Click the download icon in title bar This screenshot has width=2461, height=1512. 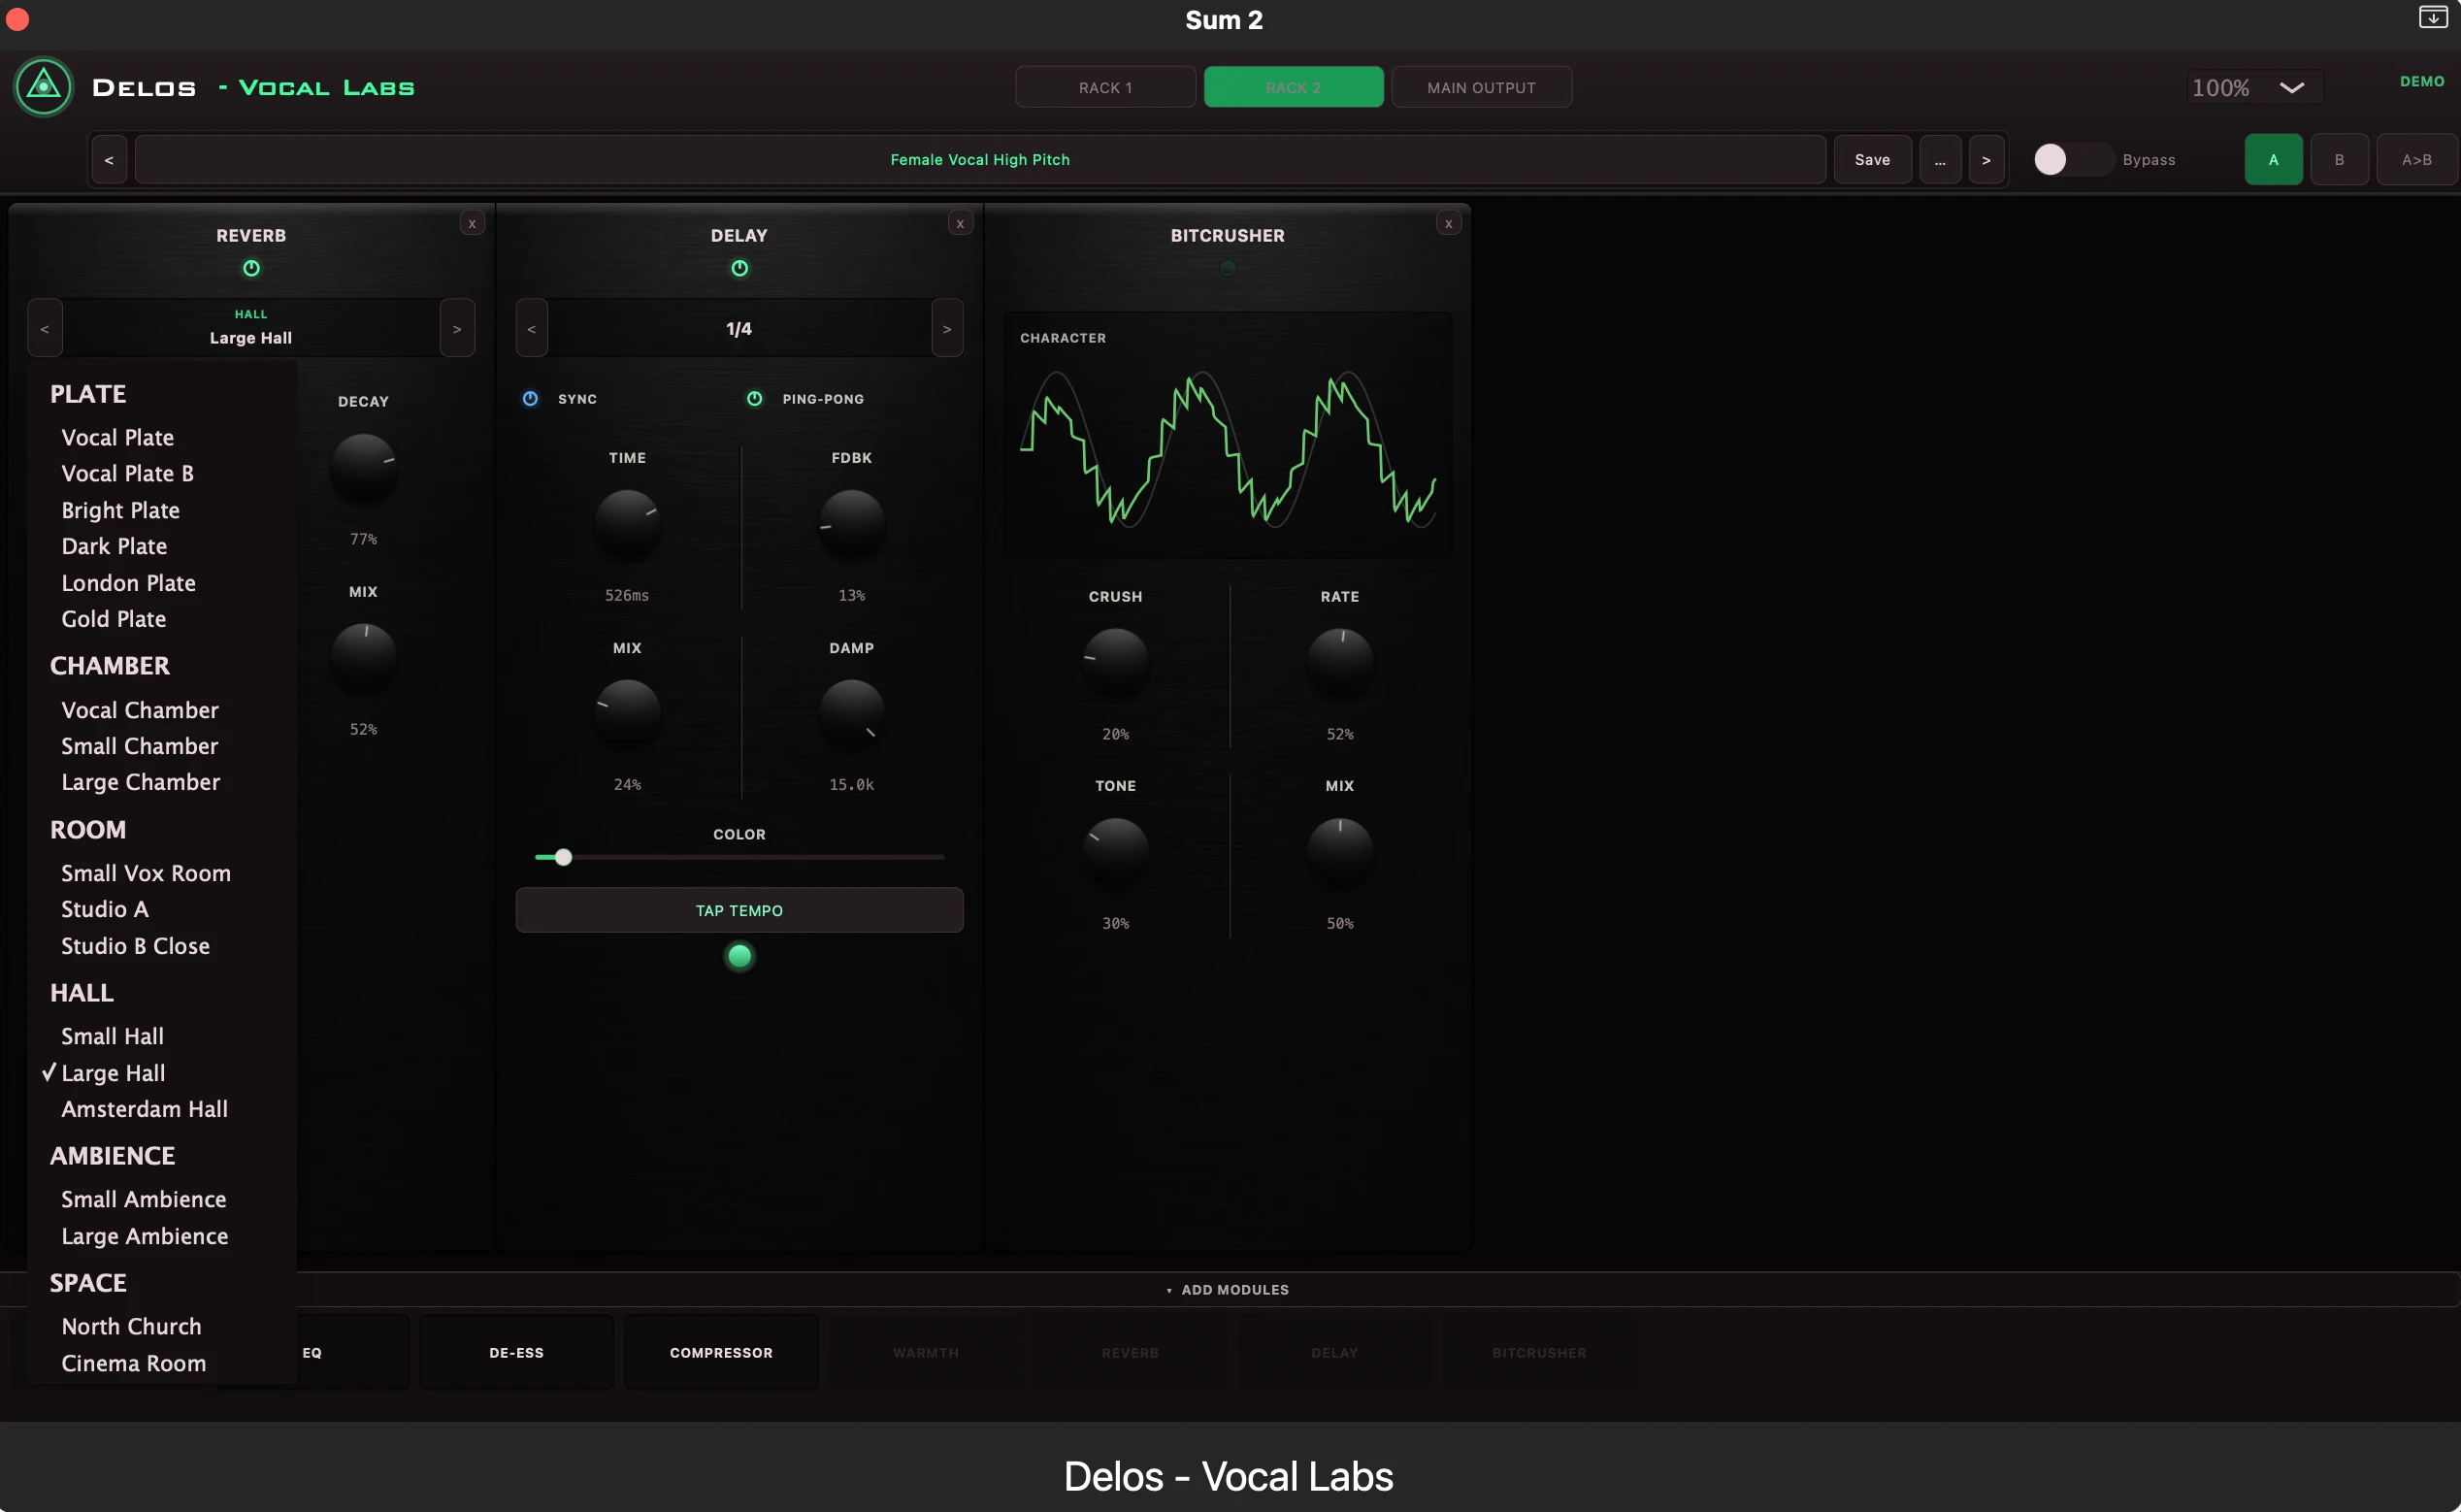click(2432, 17)
